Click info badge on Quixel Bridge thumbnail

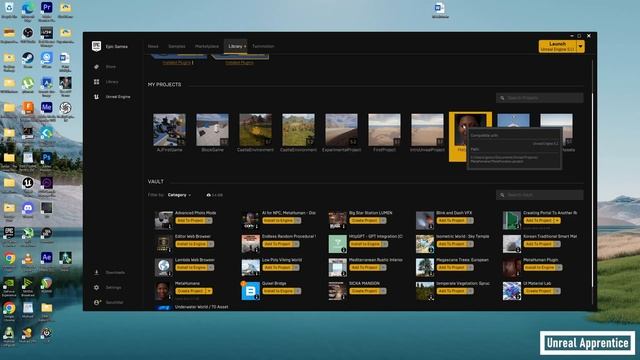(257, 297)
